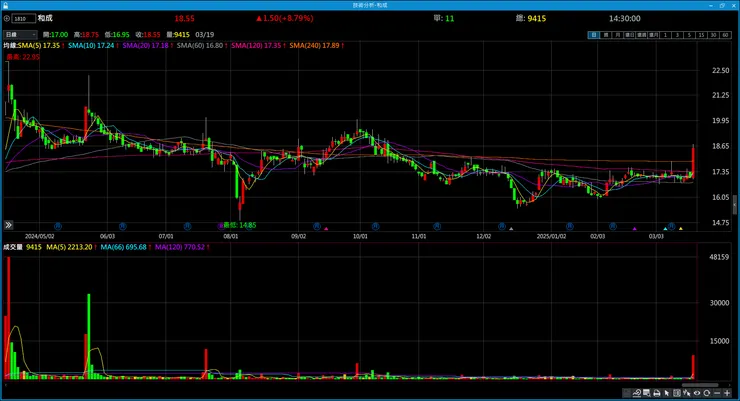Image resolution: width=740 pixels, height=401 pixels.
Task: Click the change value ▲1.50(+8.79%)
Action: [x=285, y=18]
